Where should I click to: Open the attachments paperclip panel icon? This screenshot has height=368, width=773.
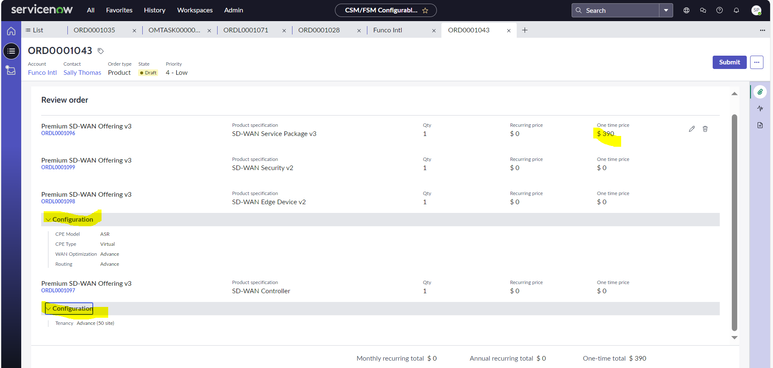[x=760, y=92]
